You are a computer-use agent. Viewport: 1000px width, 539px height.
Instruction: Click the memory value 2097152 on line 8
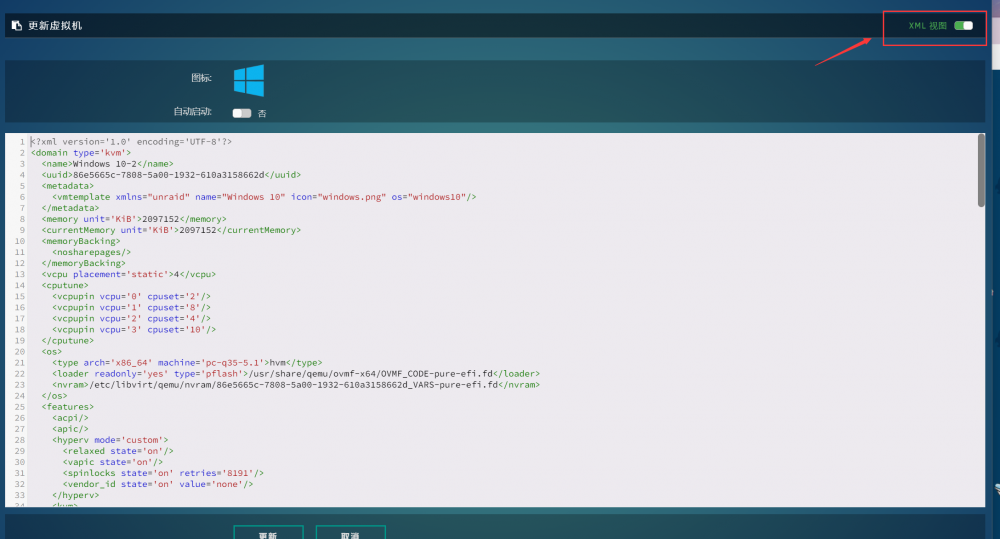click(x=161, y=219)
